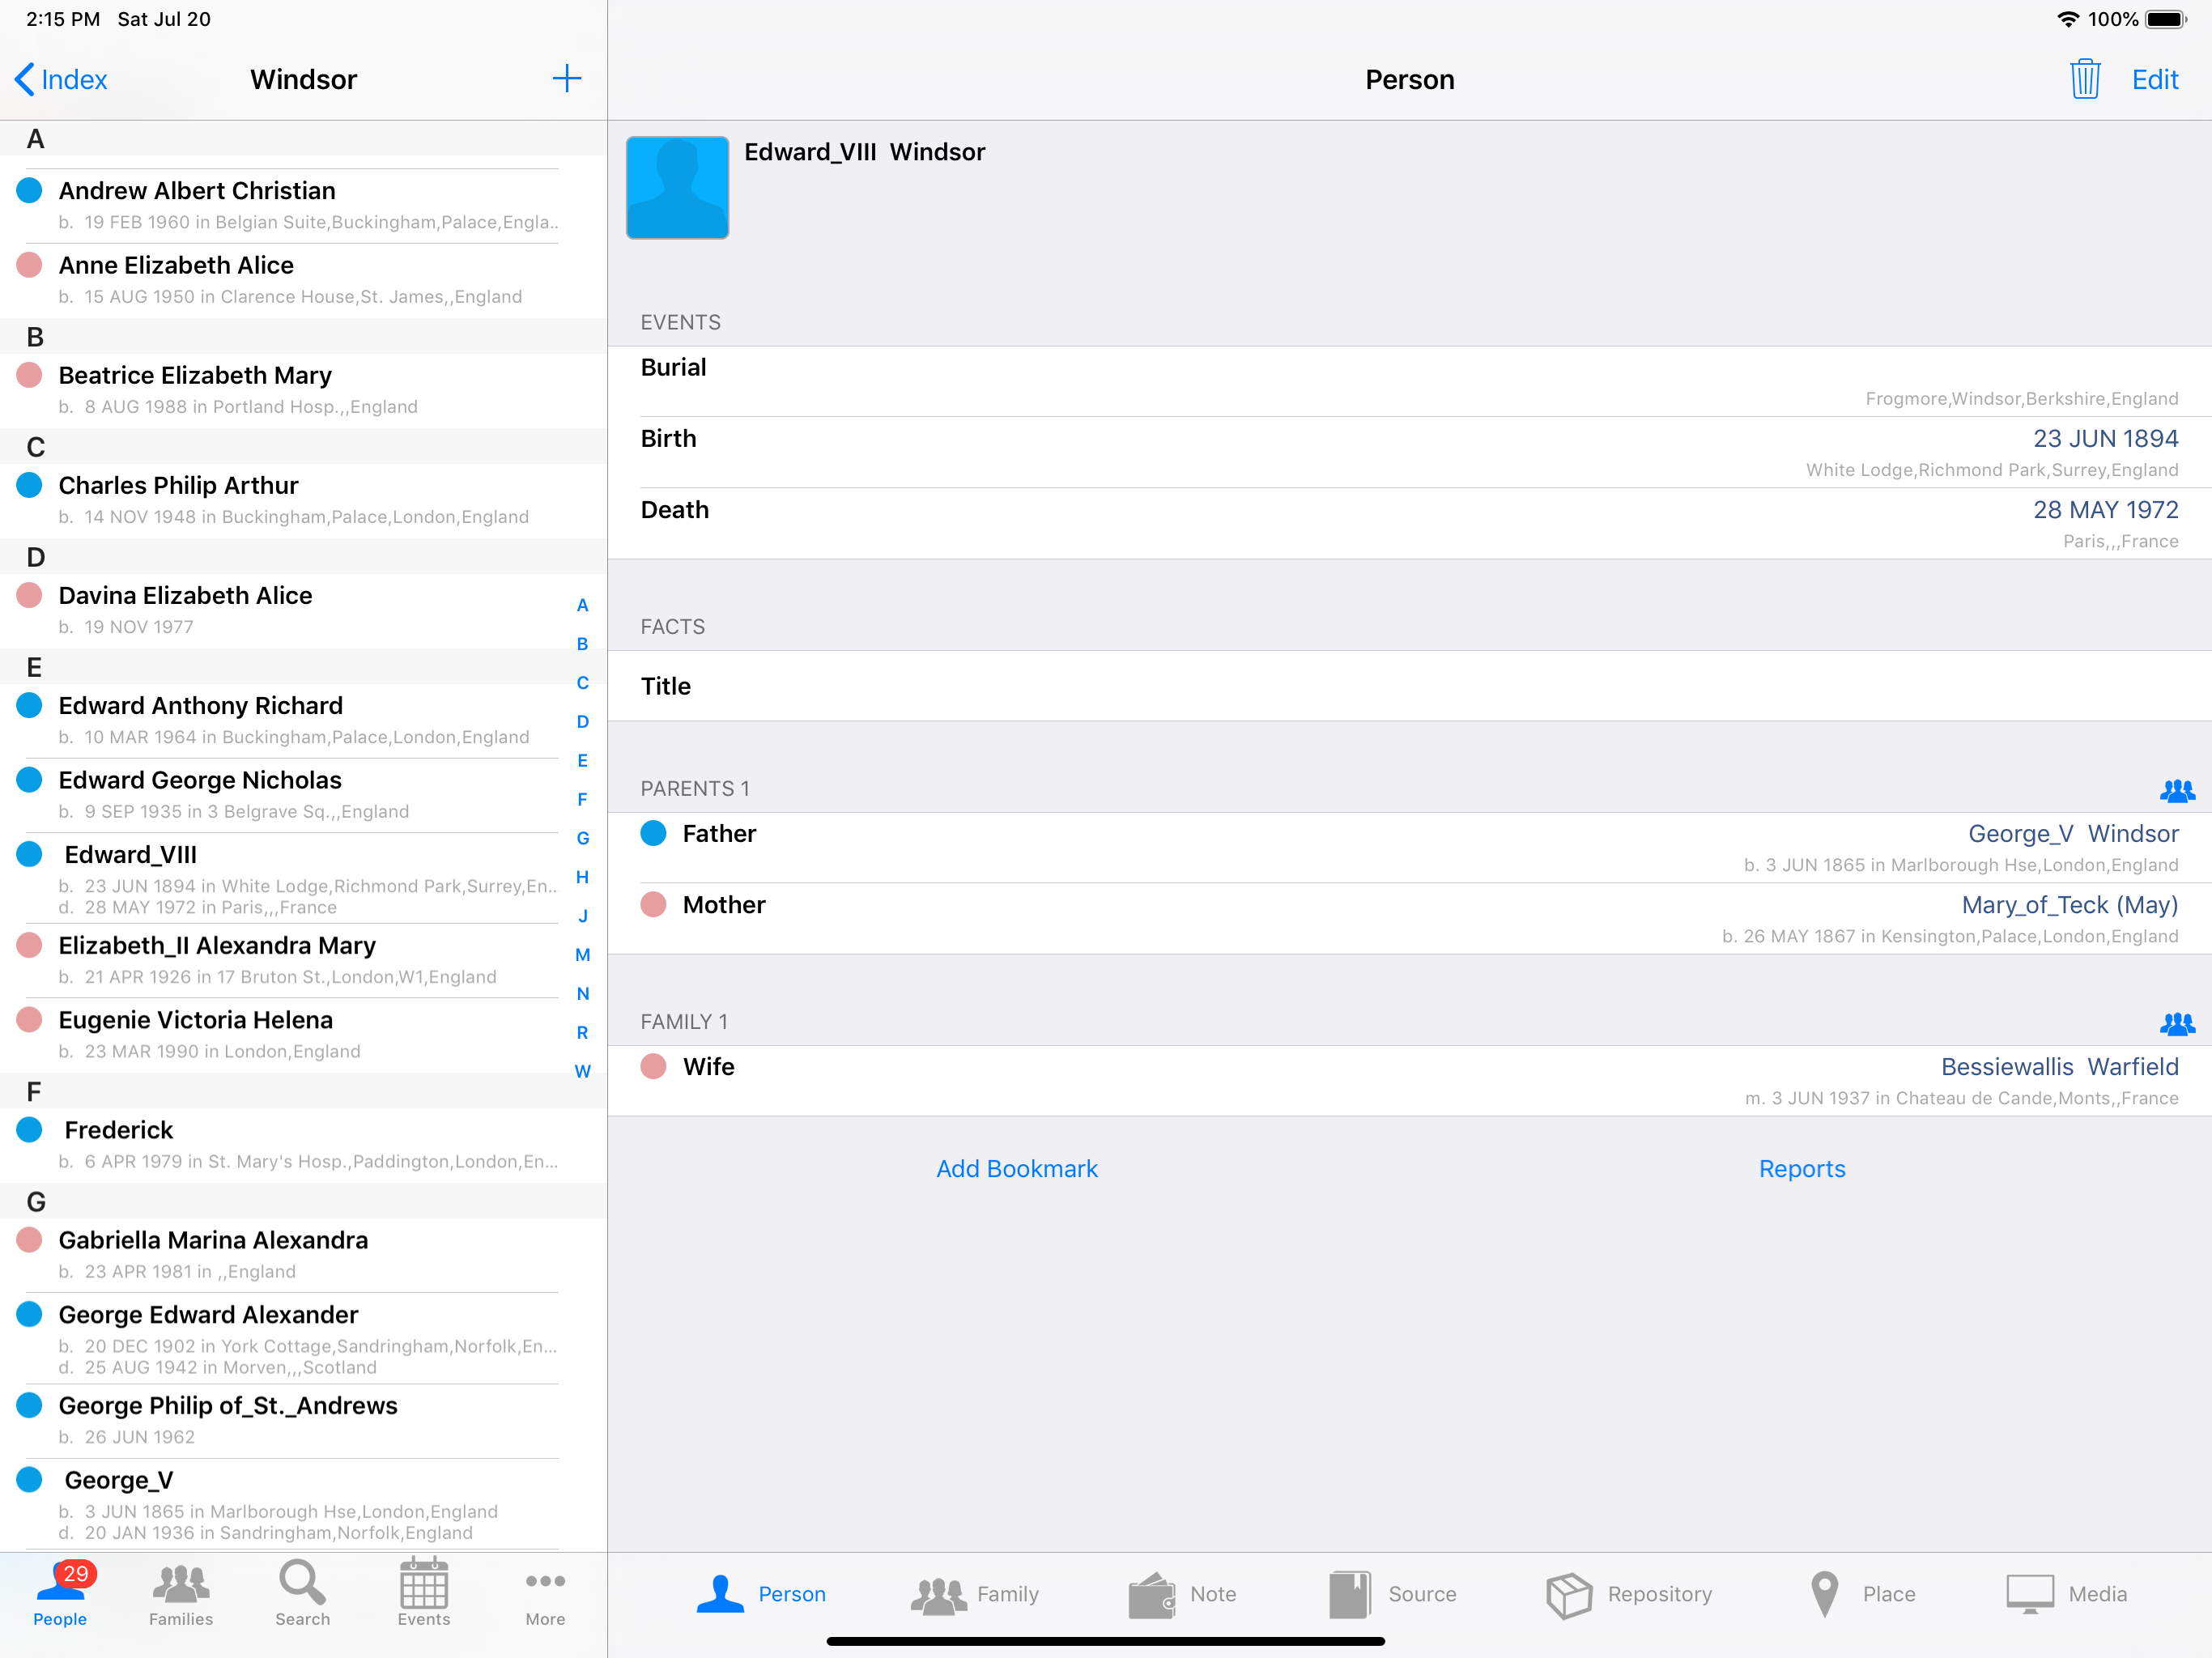The height and width of the screenshot is (1658, 2212).
Task: Select Eugenie Victoria Helena in list
Action: (x=303, y=1035)
